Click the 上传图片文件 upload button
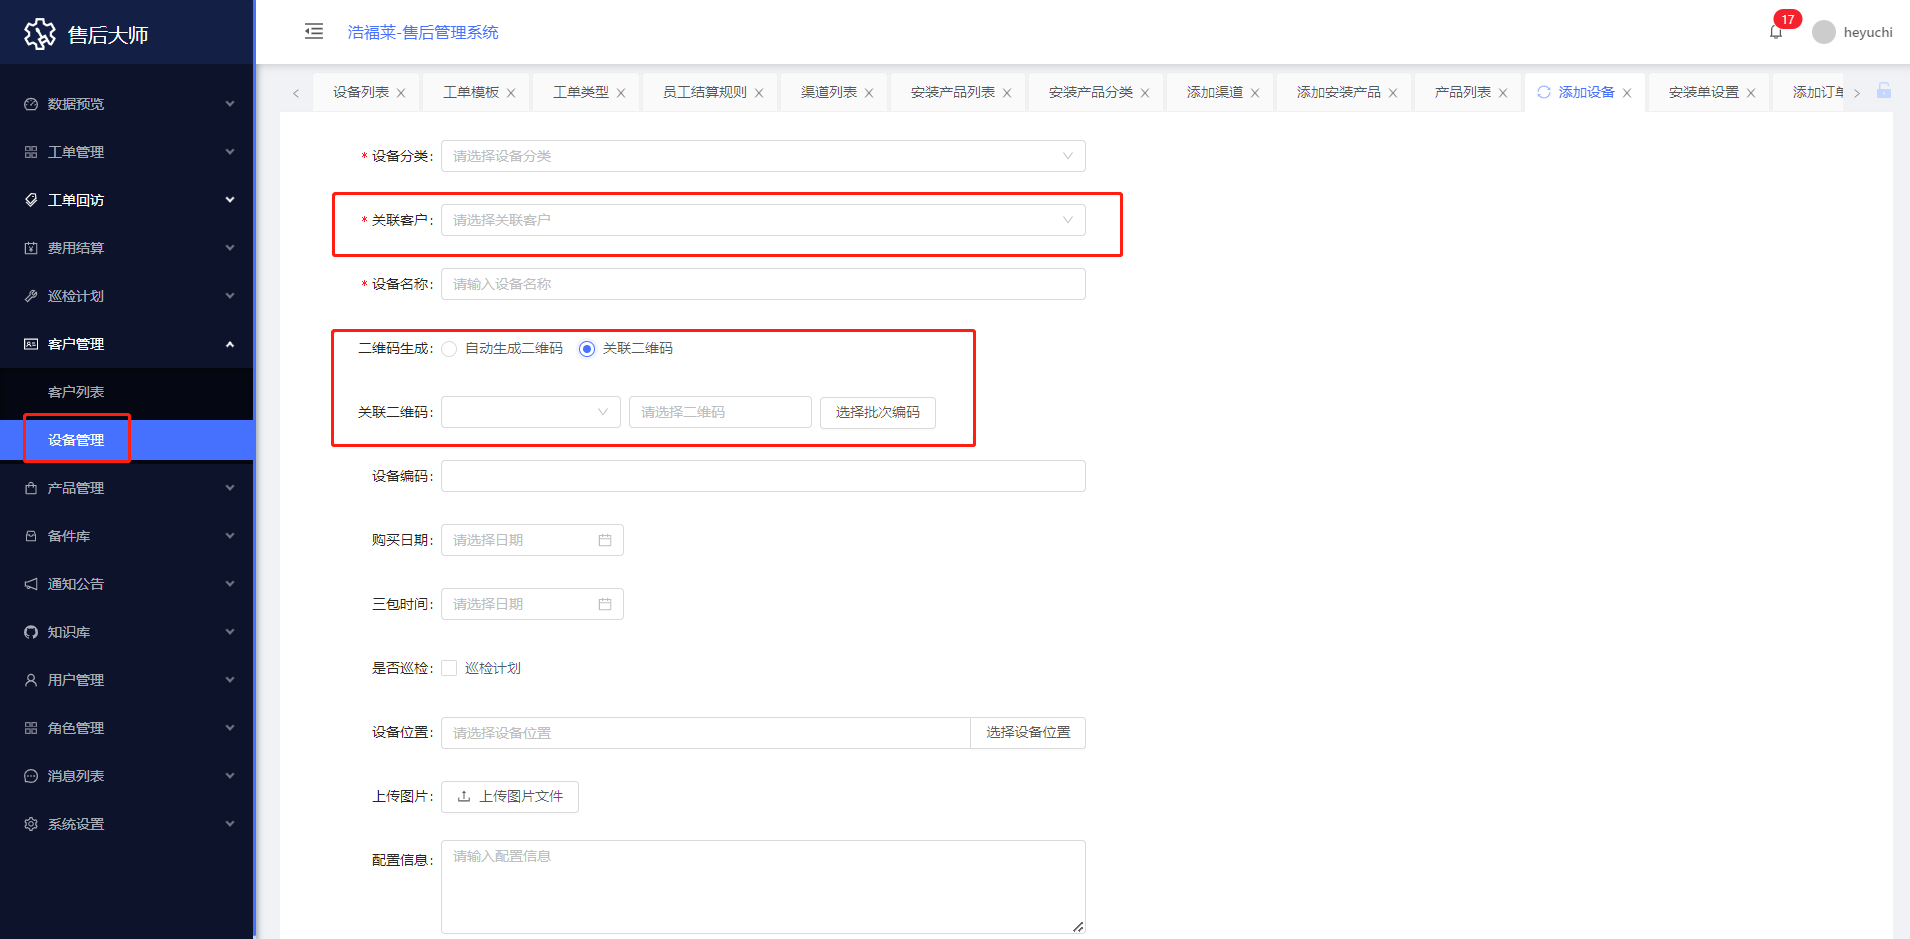 (x=510, y=796)
